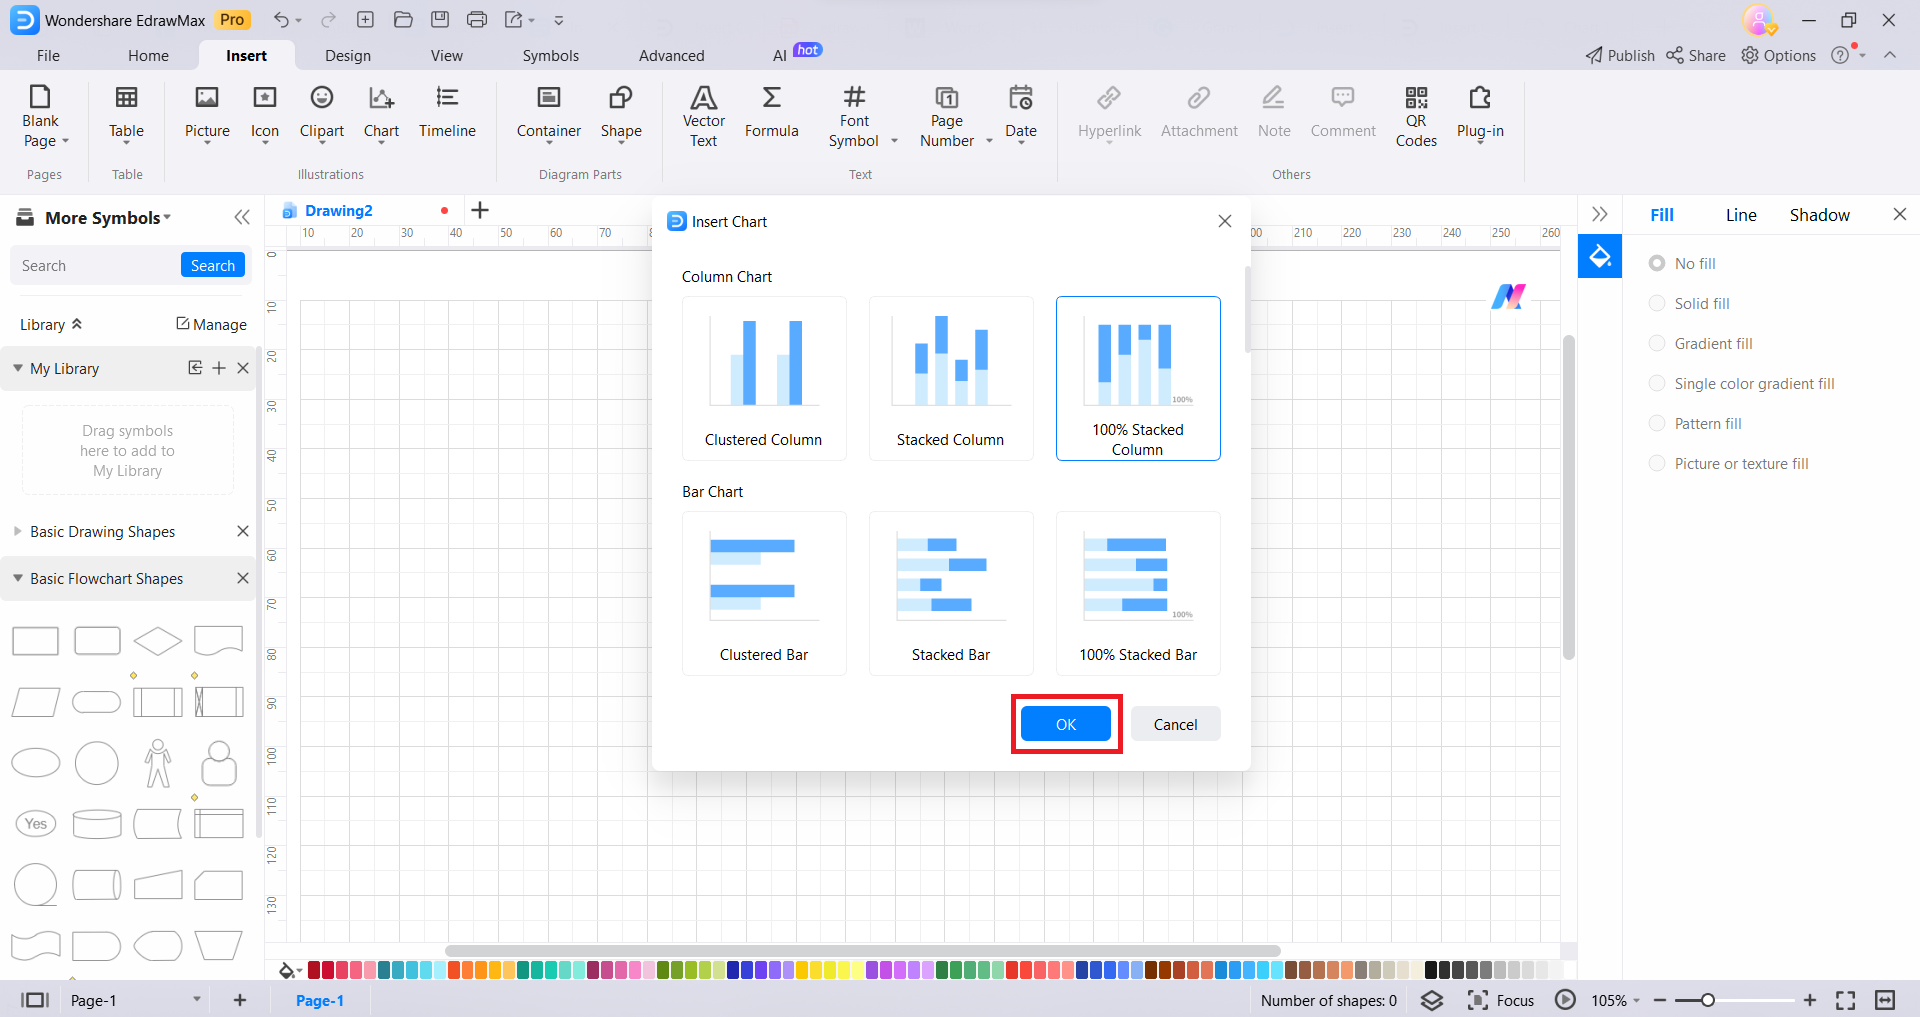Choose the Clustered Column chart thumbnail

coord(764,378)
